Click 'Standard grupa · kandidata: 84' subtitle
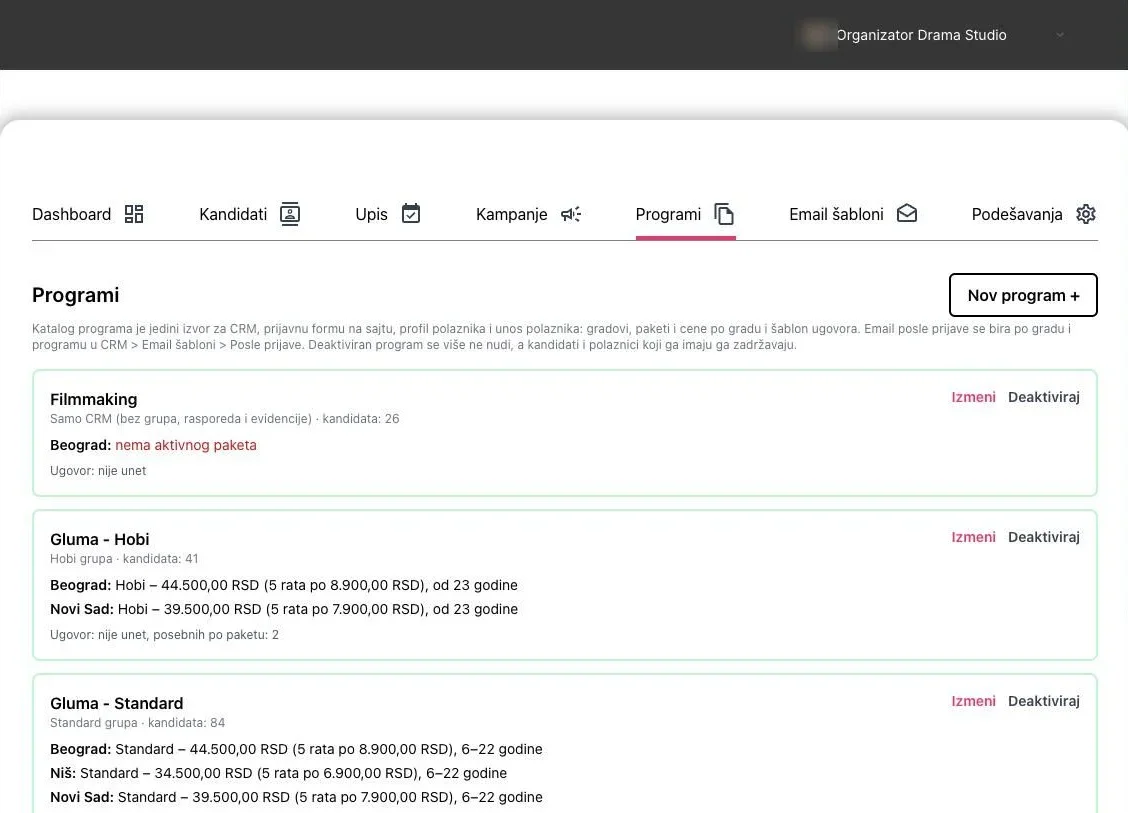Screen dimensions: 1128x813 click(137, 723)
